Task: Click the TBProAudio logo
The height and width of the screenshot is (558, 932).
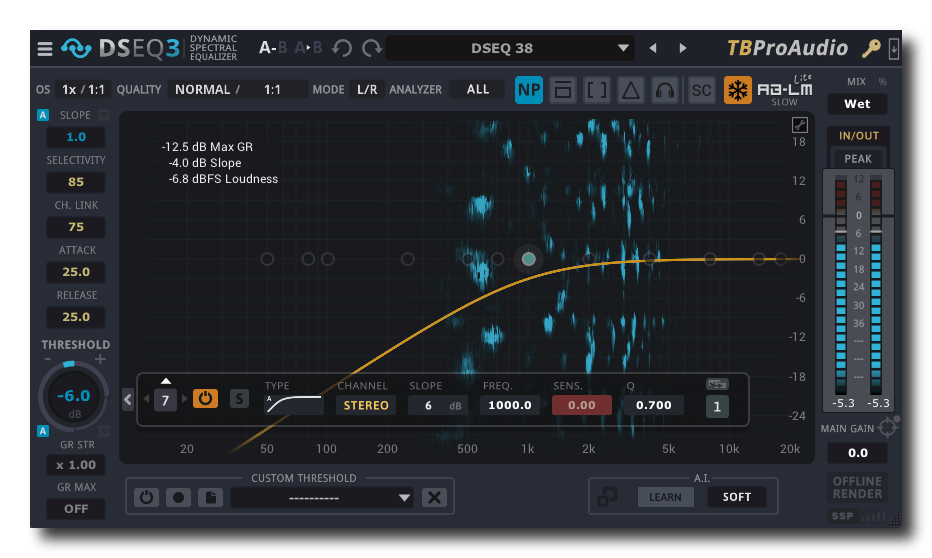Action: click(787, 48)
